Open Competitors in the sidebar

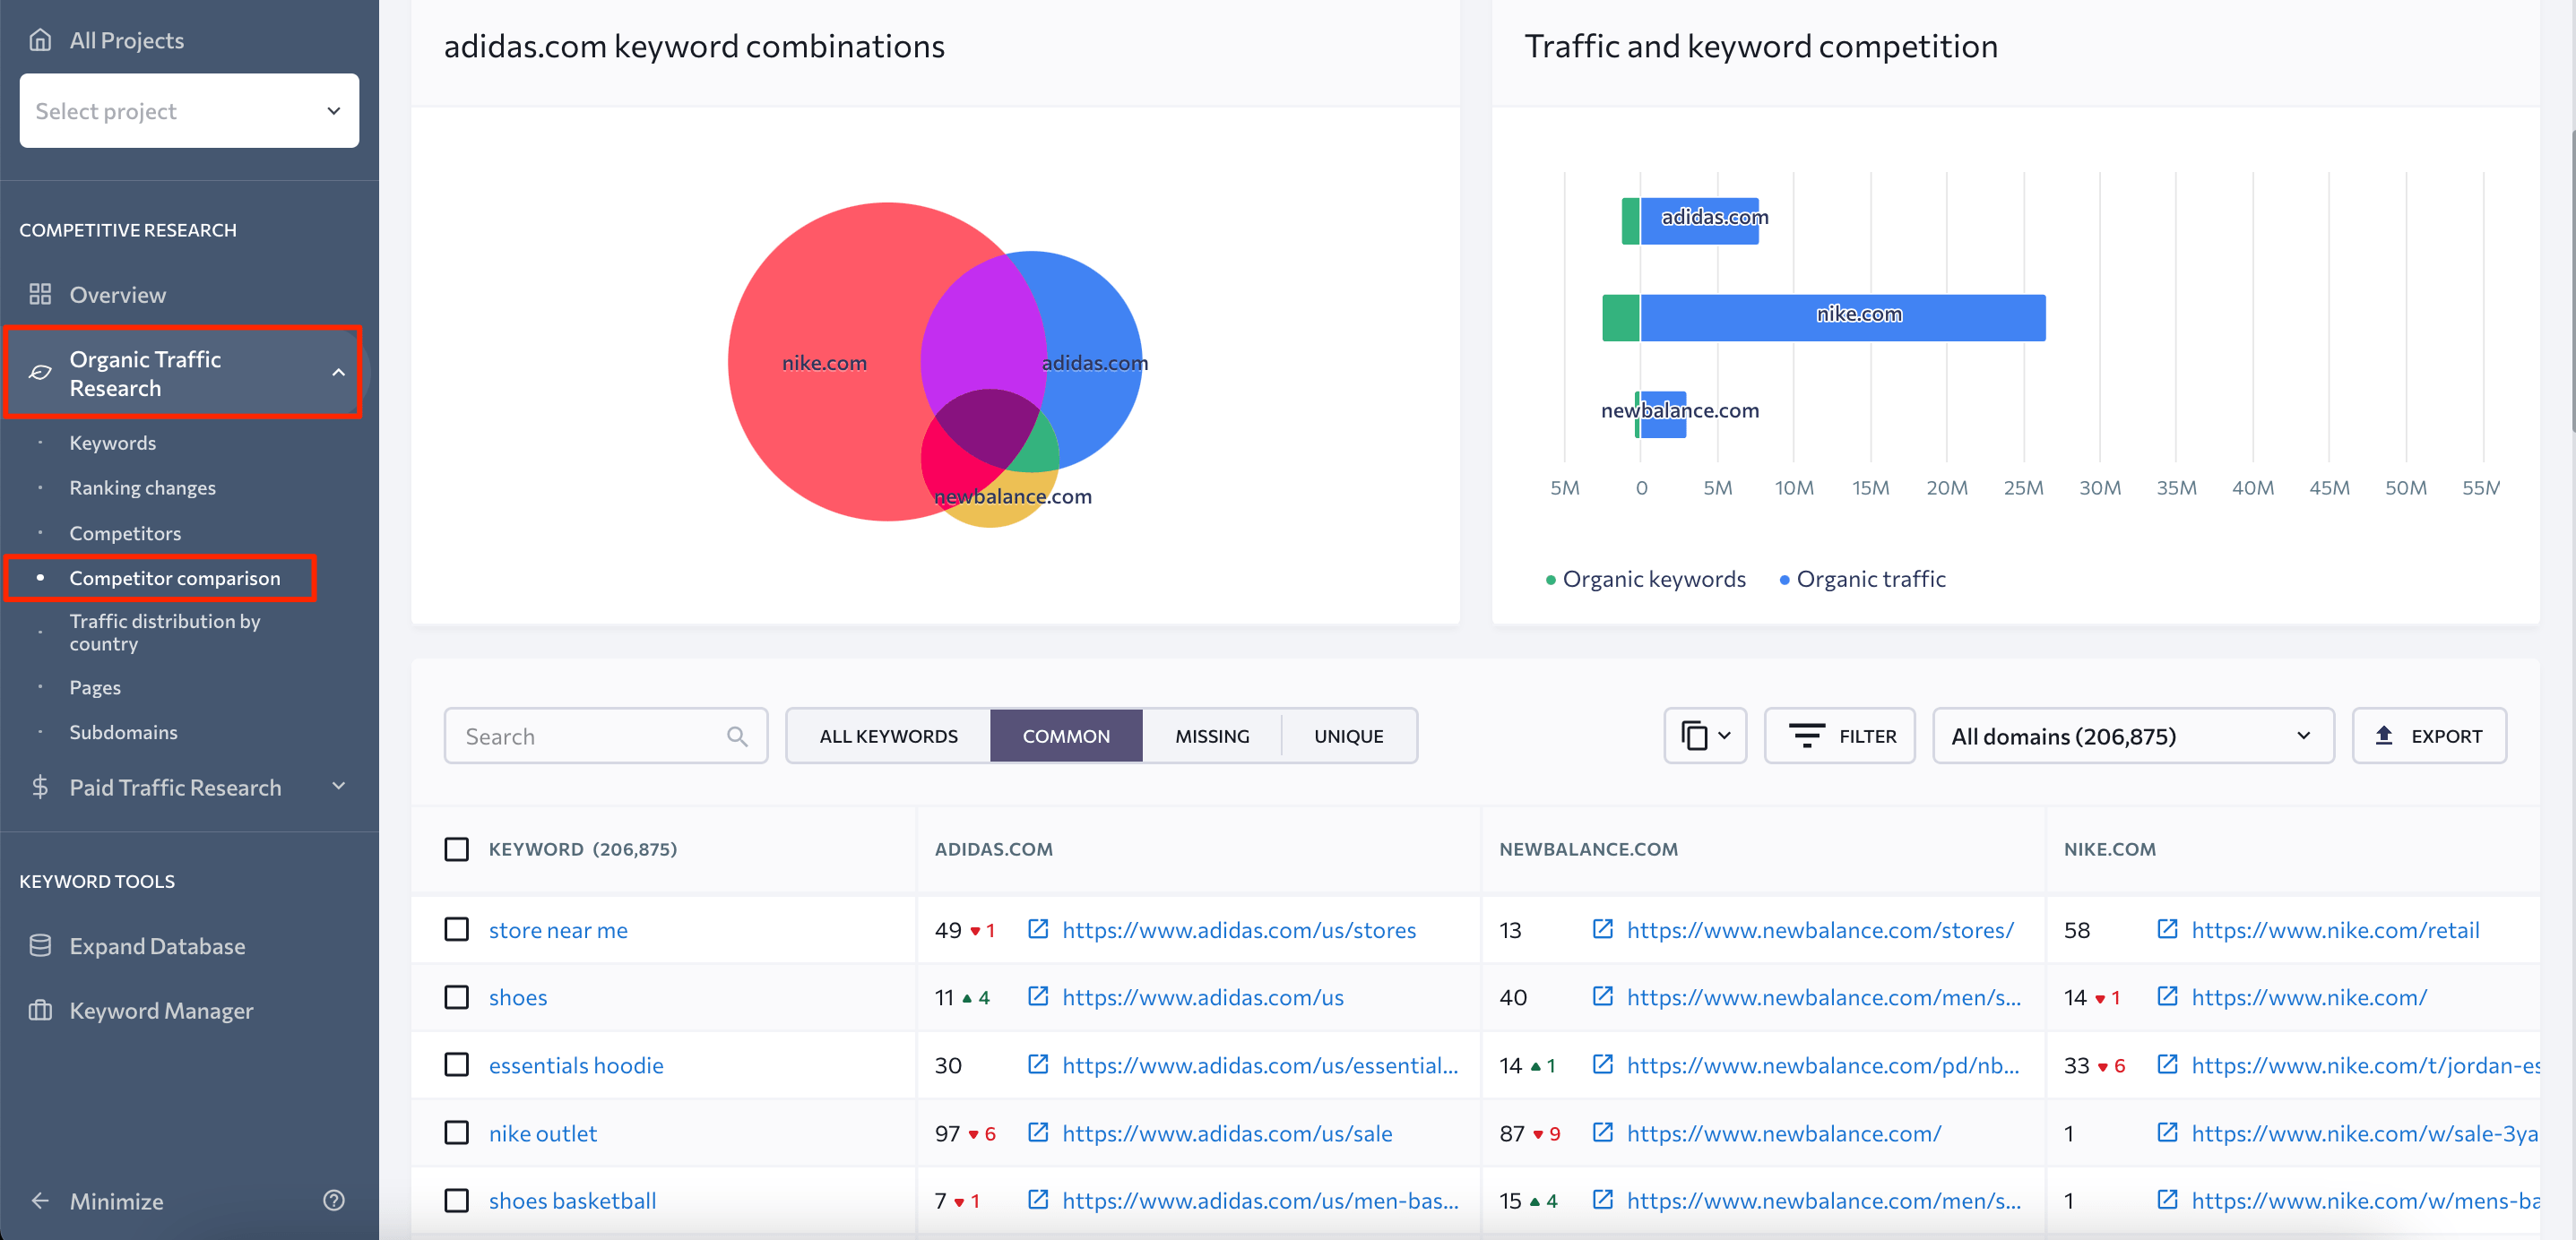click(125, 533)
